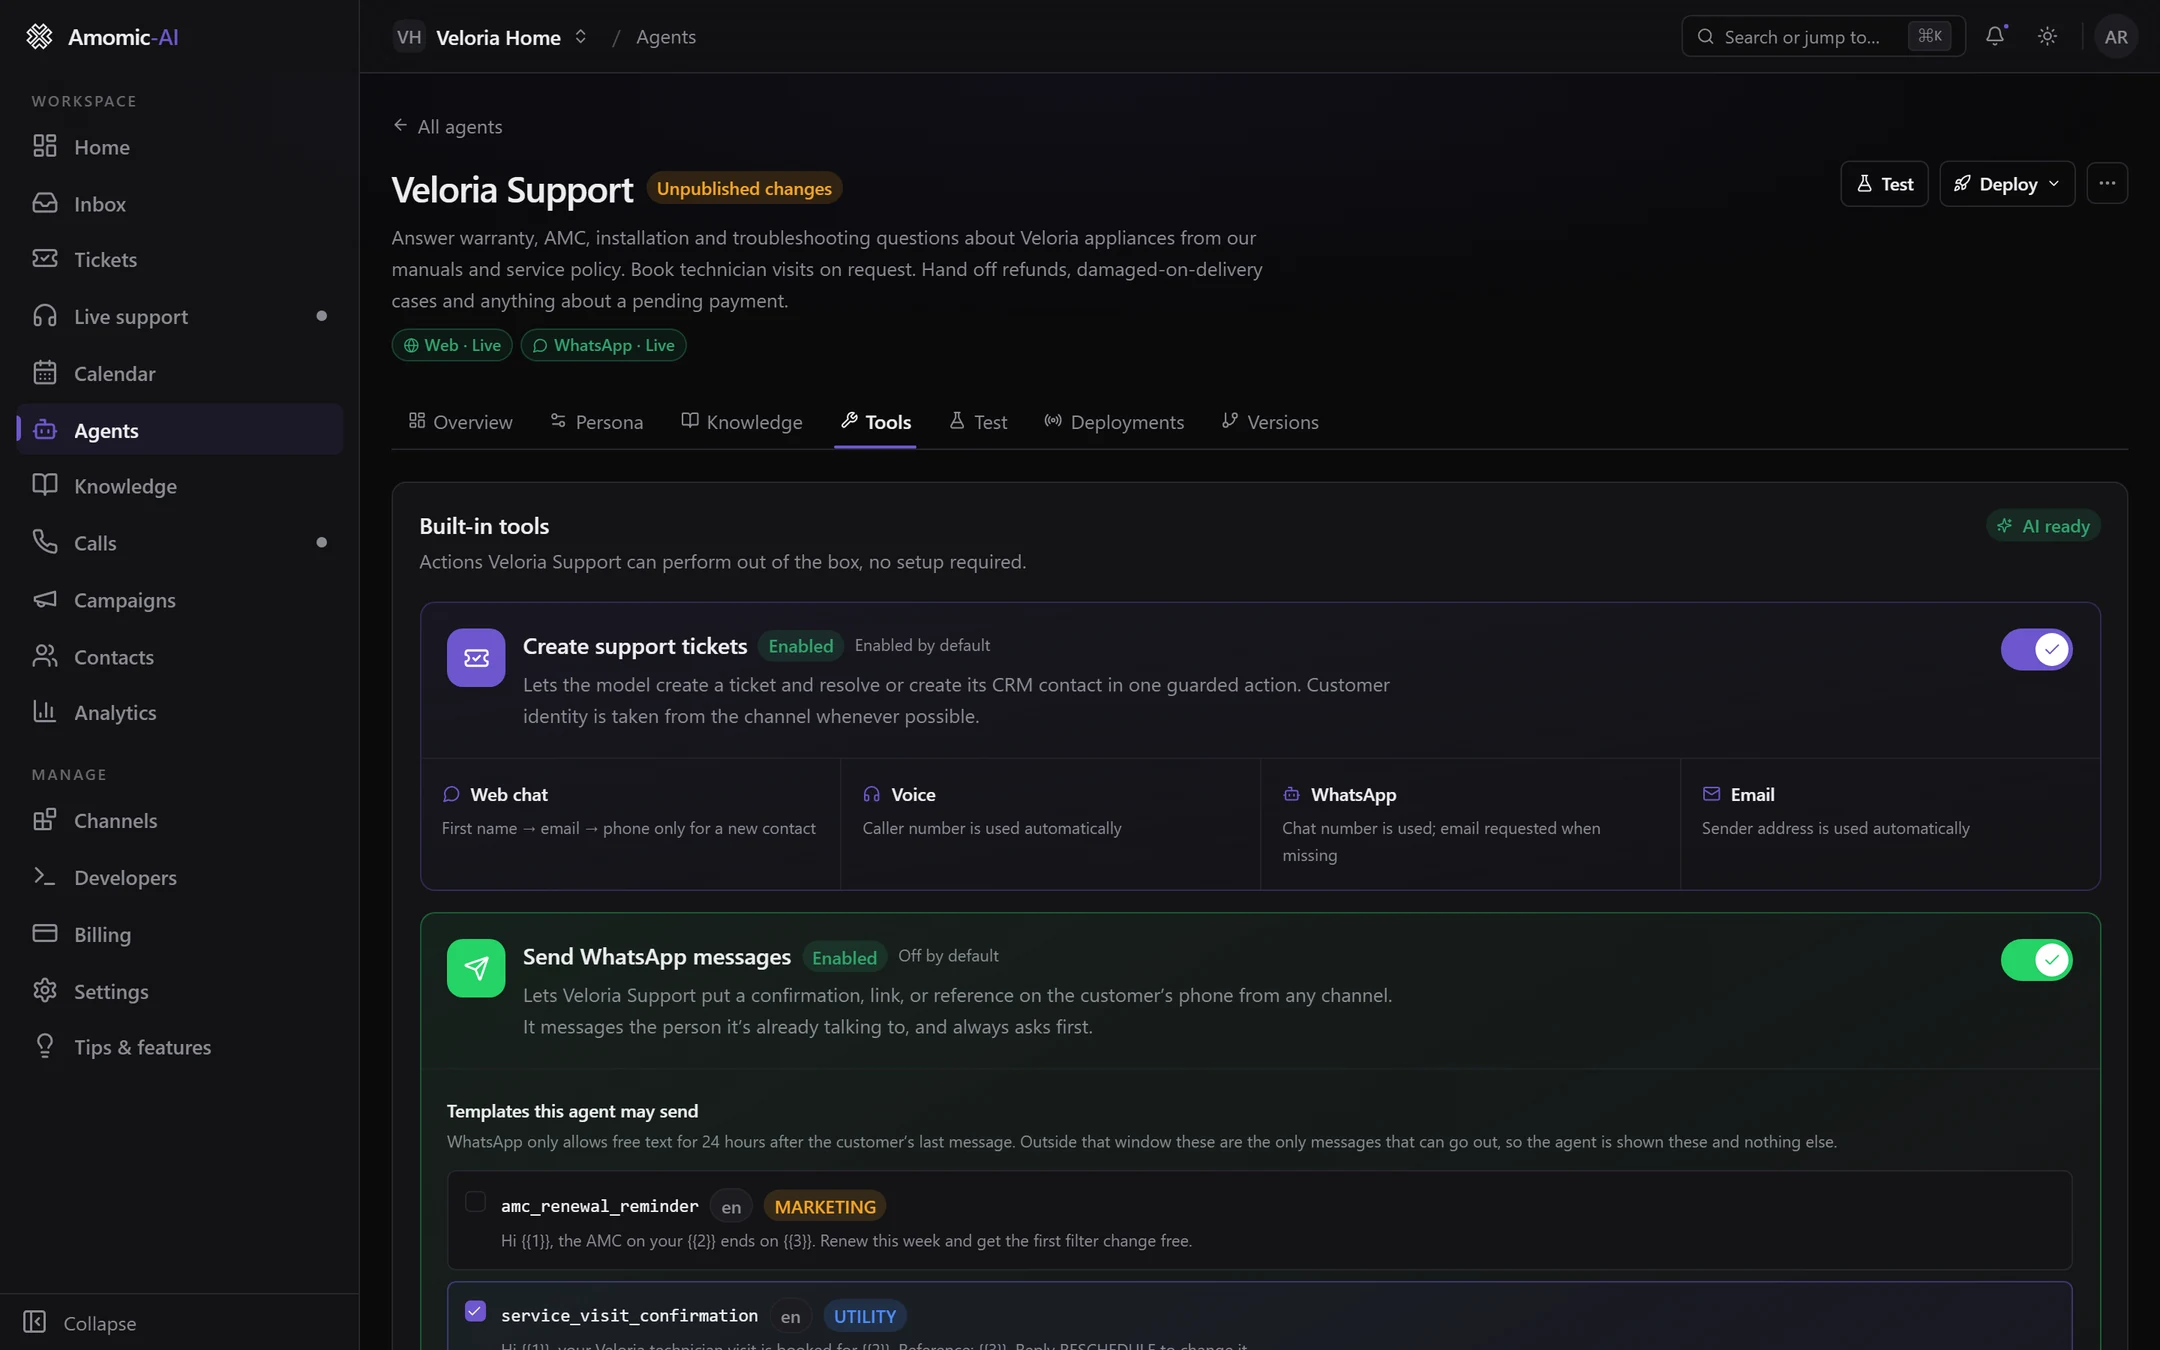Screen dimensions: 2160x1350
Task: Open the Deploy dropdown
Action: click(x=2007, y=183)
